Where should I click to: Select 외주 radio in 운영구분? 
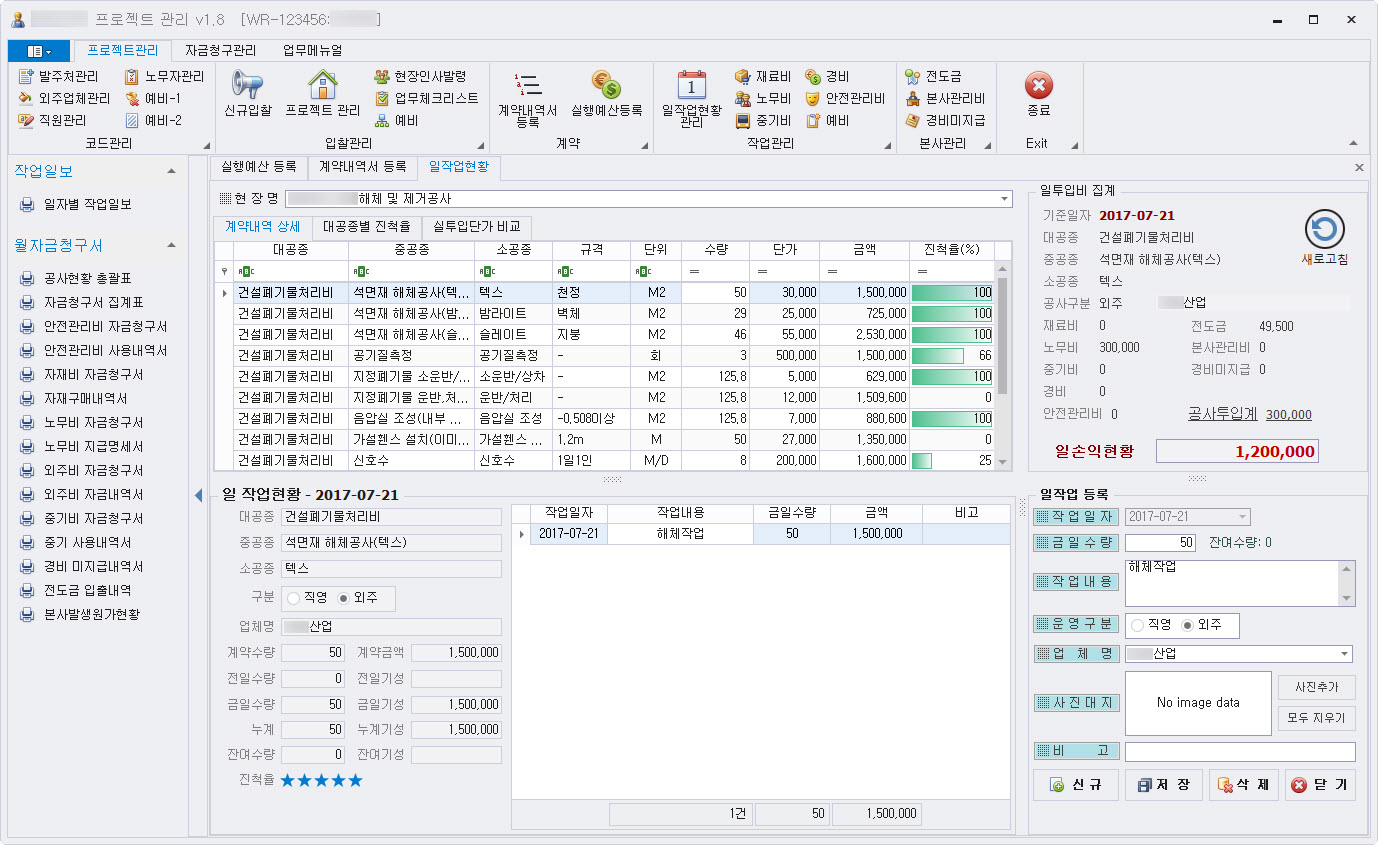1188,625
